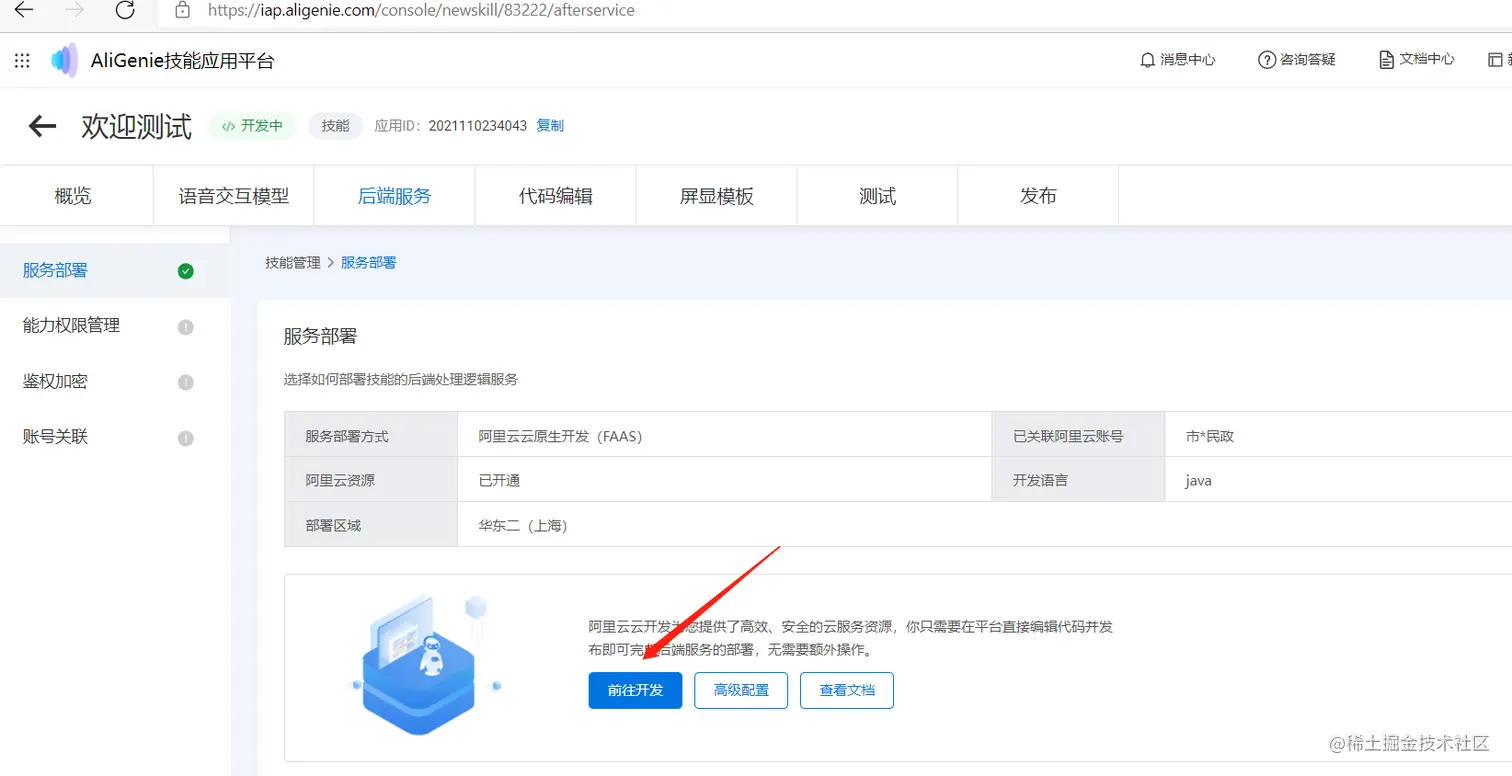The width and height of the screenshot is (1512, 776).
Task: Click status icon beside 能力权限管理
Action: pyautogui.click(x=185, y=327)
